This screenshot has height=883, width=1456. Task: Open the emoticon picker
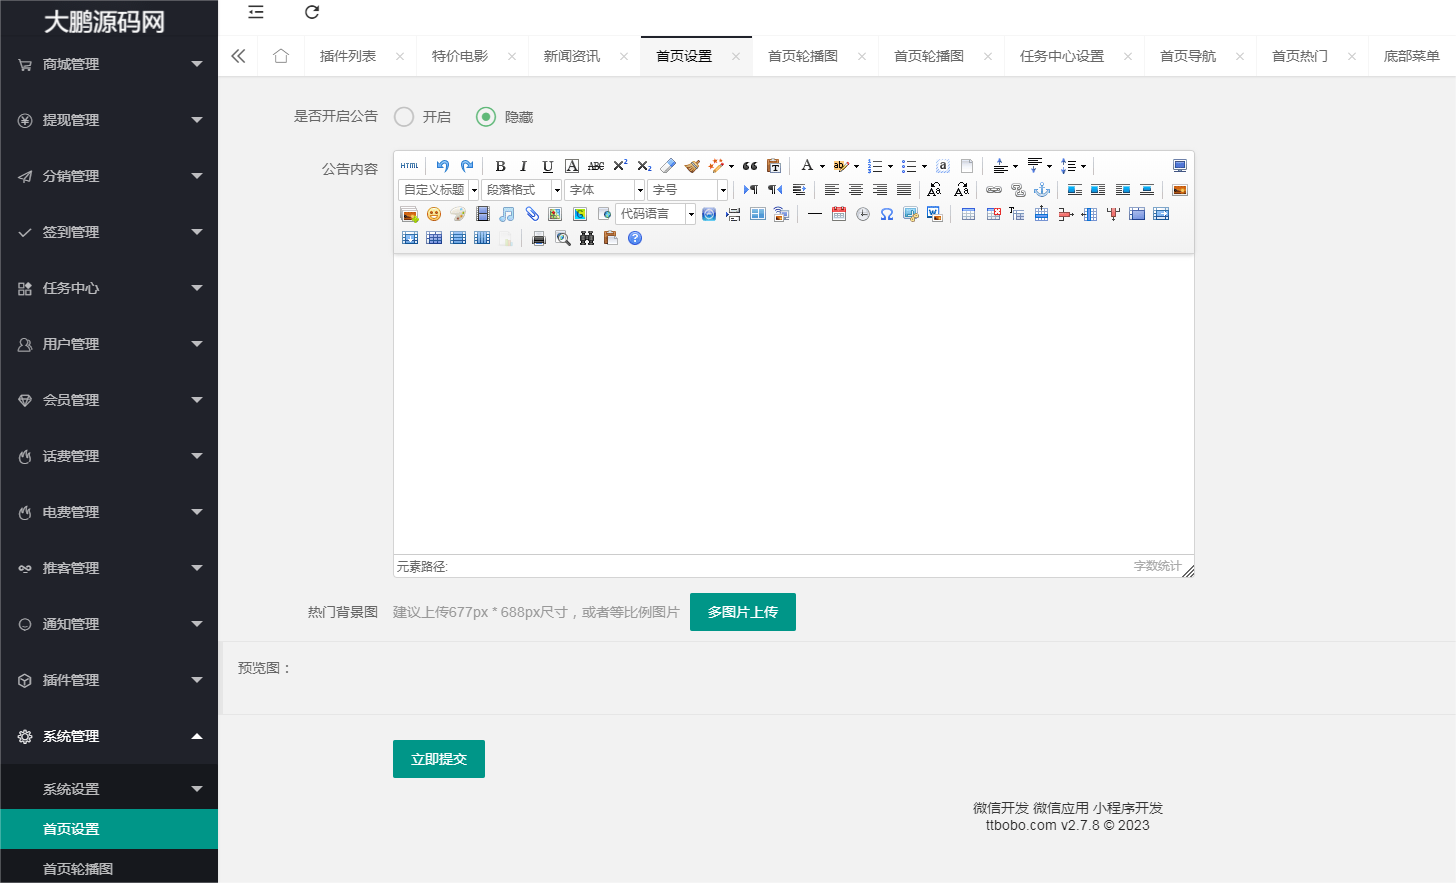pyautogui.click(x=433, y=213)
